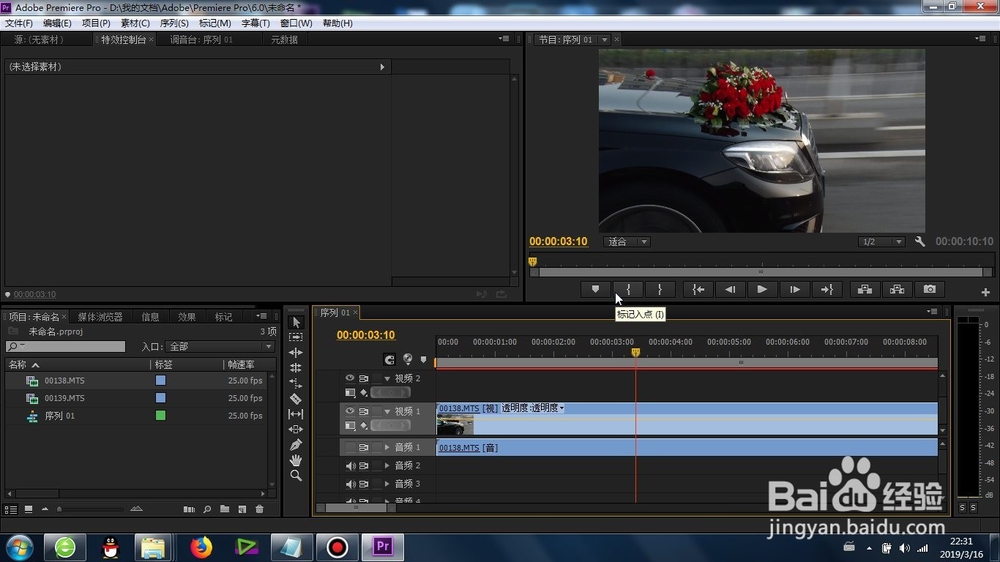
Task: Select the Track Select tool
Action: (295, 337)
